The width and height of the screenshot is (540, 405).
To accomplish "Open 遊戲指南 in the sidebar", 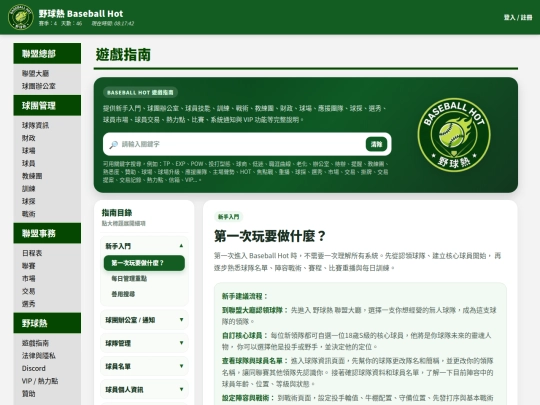I will (35, 343).
